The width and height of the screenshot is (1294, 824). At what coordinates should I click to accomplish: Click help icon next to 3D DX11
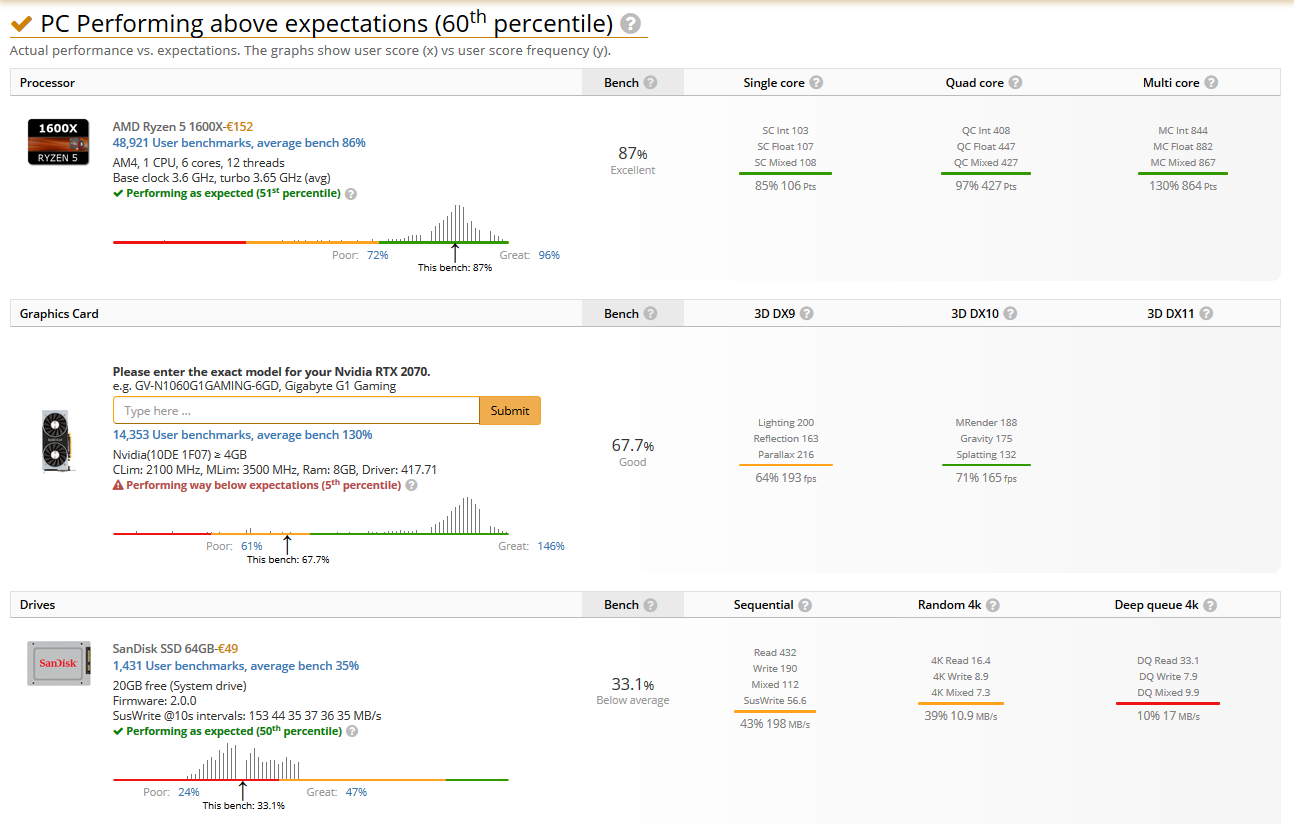click(1206, 314)
